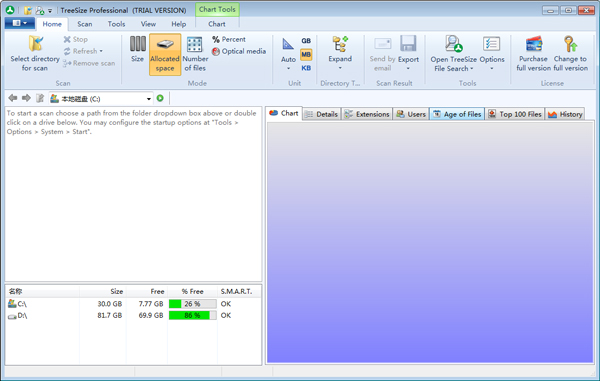Click Select directory for scan icon
The height and width of the screenshot is (381, 600).
(x=36, y=43)
